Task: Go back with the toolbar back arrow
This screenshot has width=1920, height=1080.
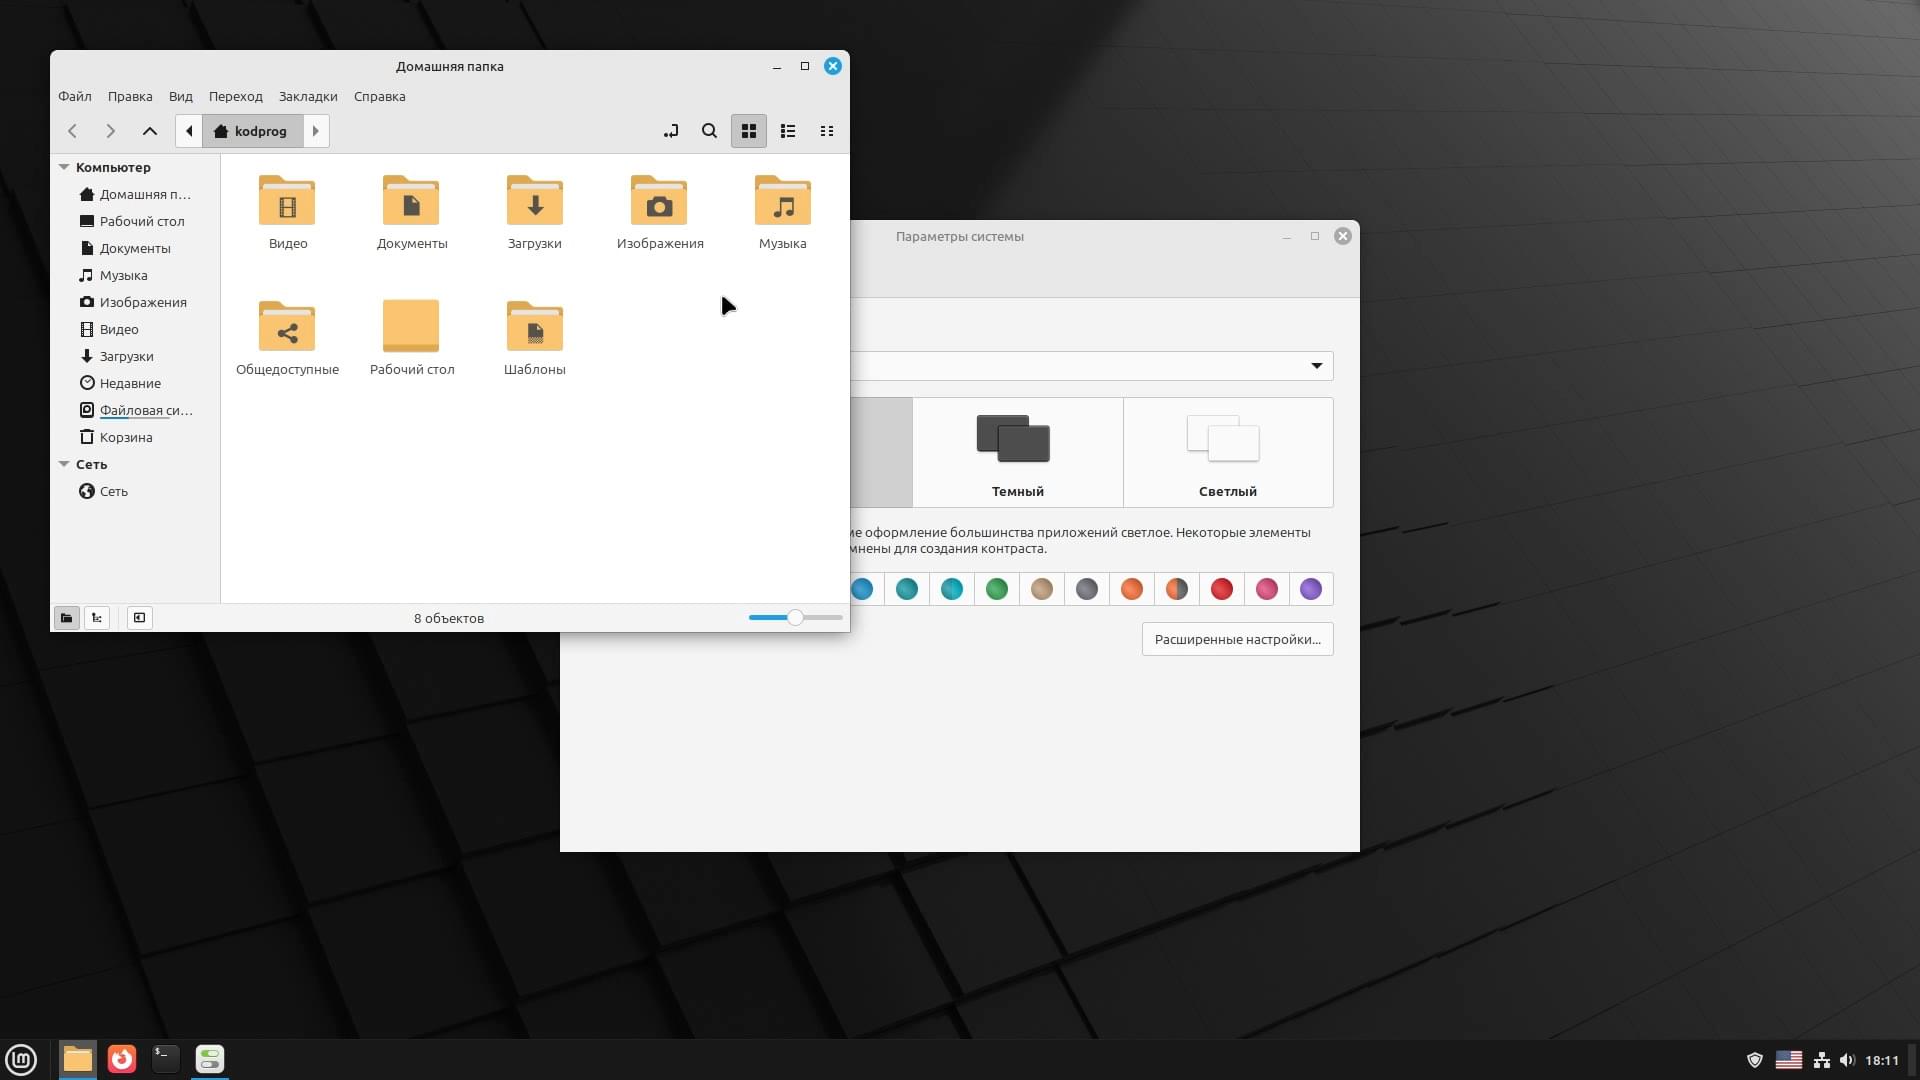Action: pos(72,131)
